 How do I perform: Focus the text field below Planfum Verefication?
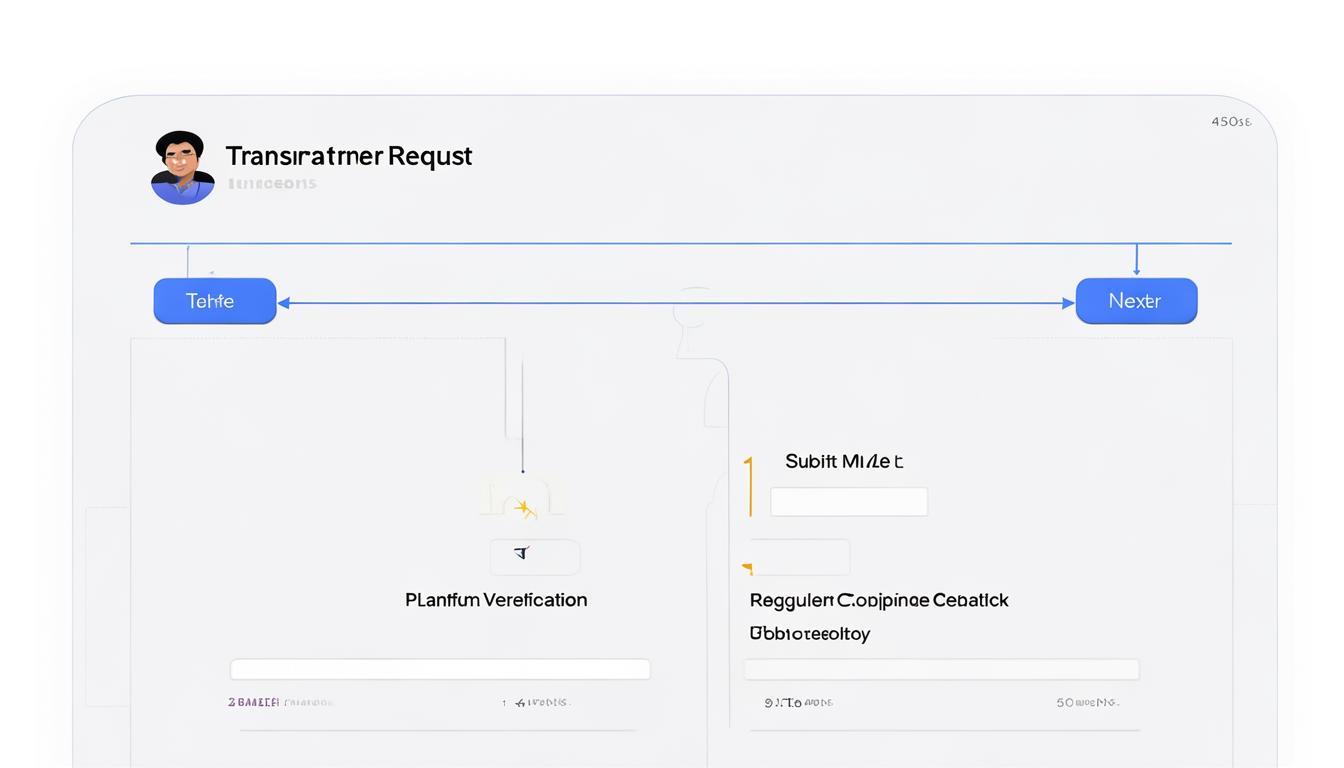[x=440, y=669]
